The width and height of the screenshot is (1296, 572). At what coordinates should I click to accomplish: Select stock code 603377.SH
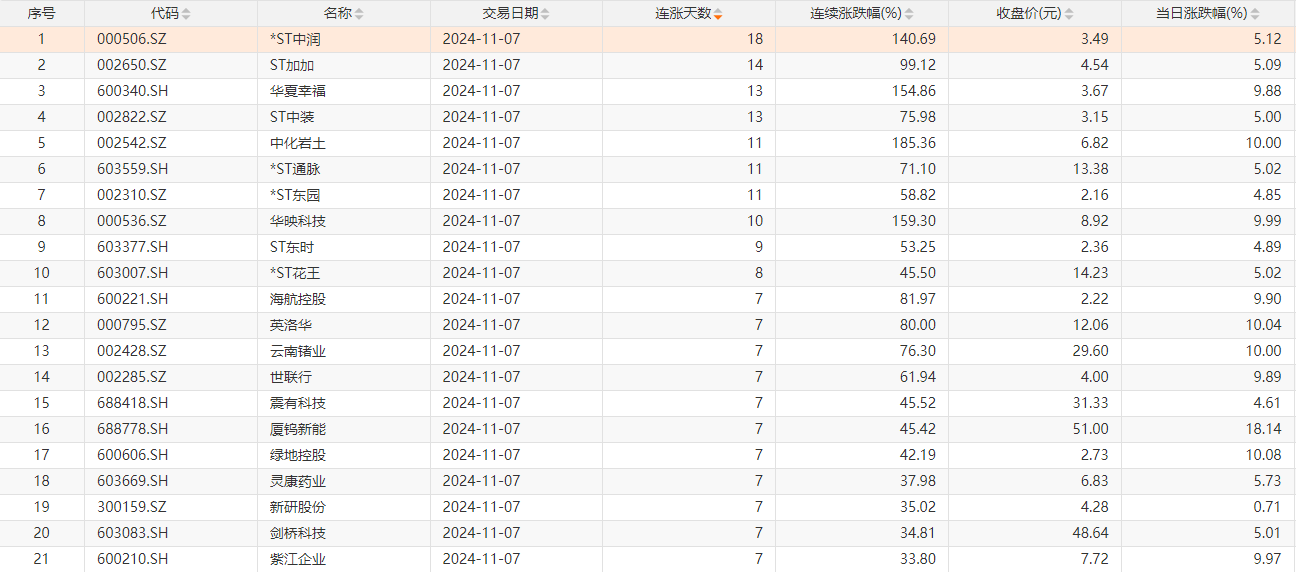[133, 247]
